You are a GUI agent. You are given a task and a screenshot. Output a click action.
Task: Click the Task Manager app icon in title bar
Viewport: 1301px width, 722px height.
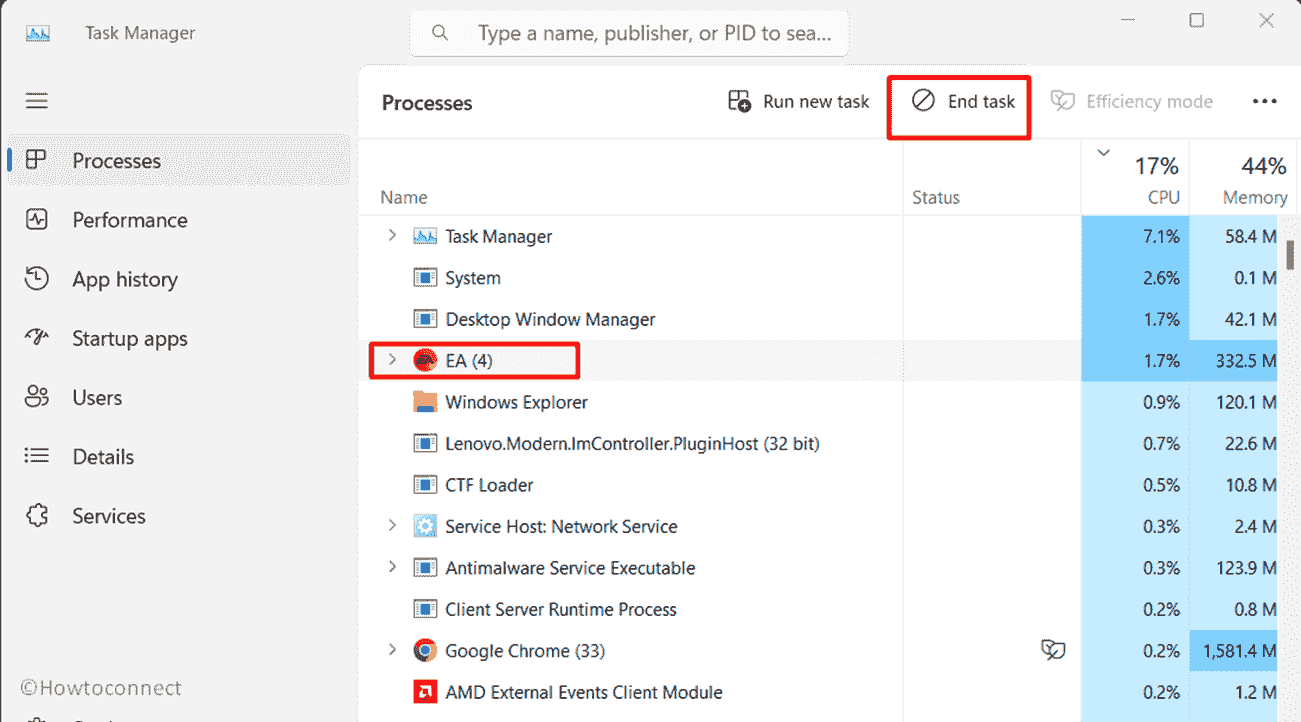click(38, 33)
